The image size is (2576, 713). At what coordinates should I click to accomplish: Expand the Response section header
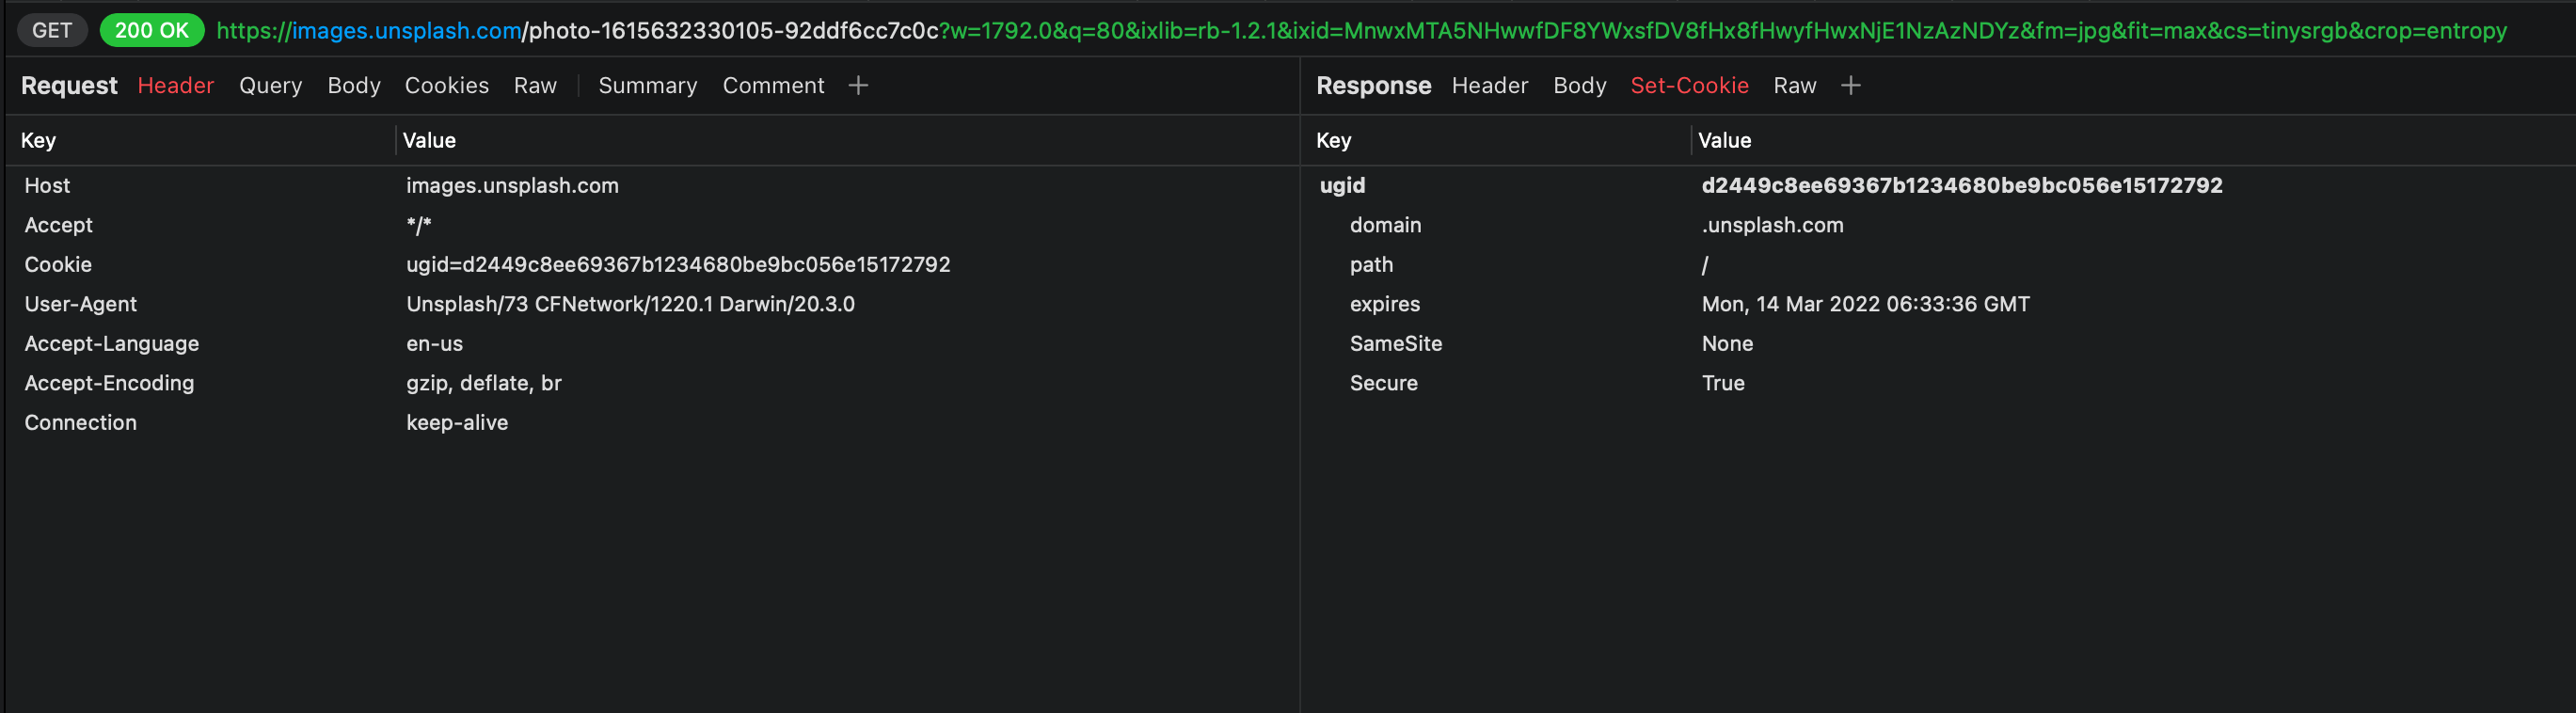point(1374,85)
